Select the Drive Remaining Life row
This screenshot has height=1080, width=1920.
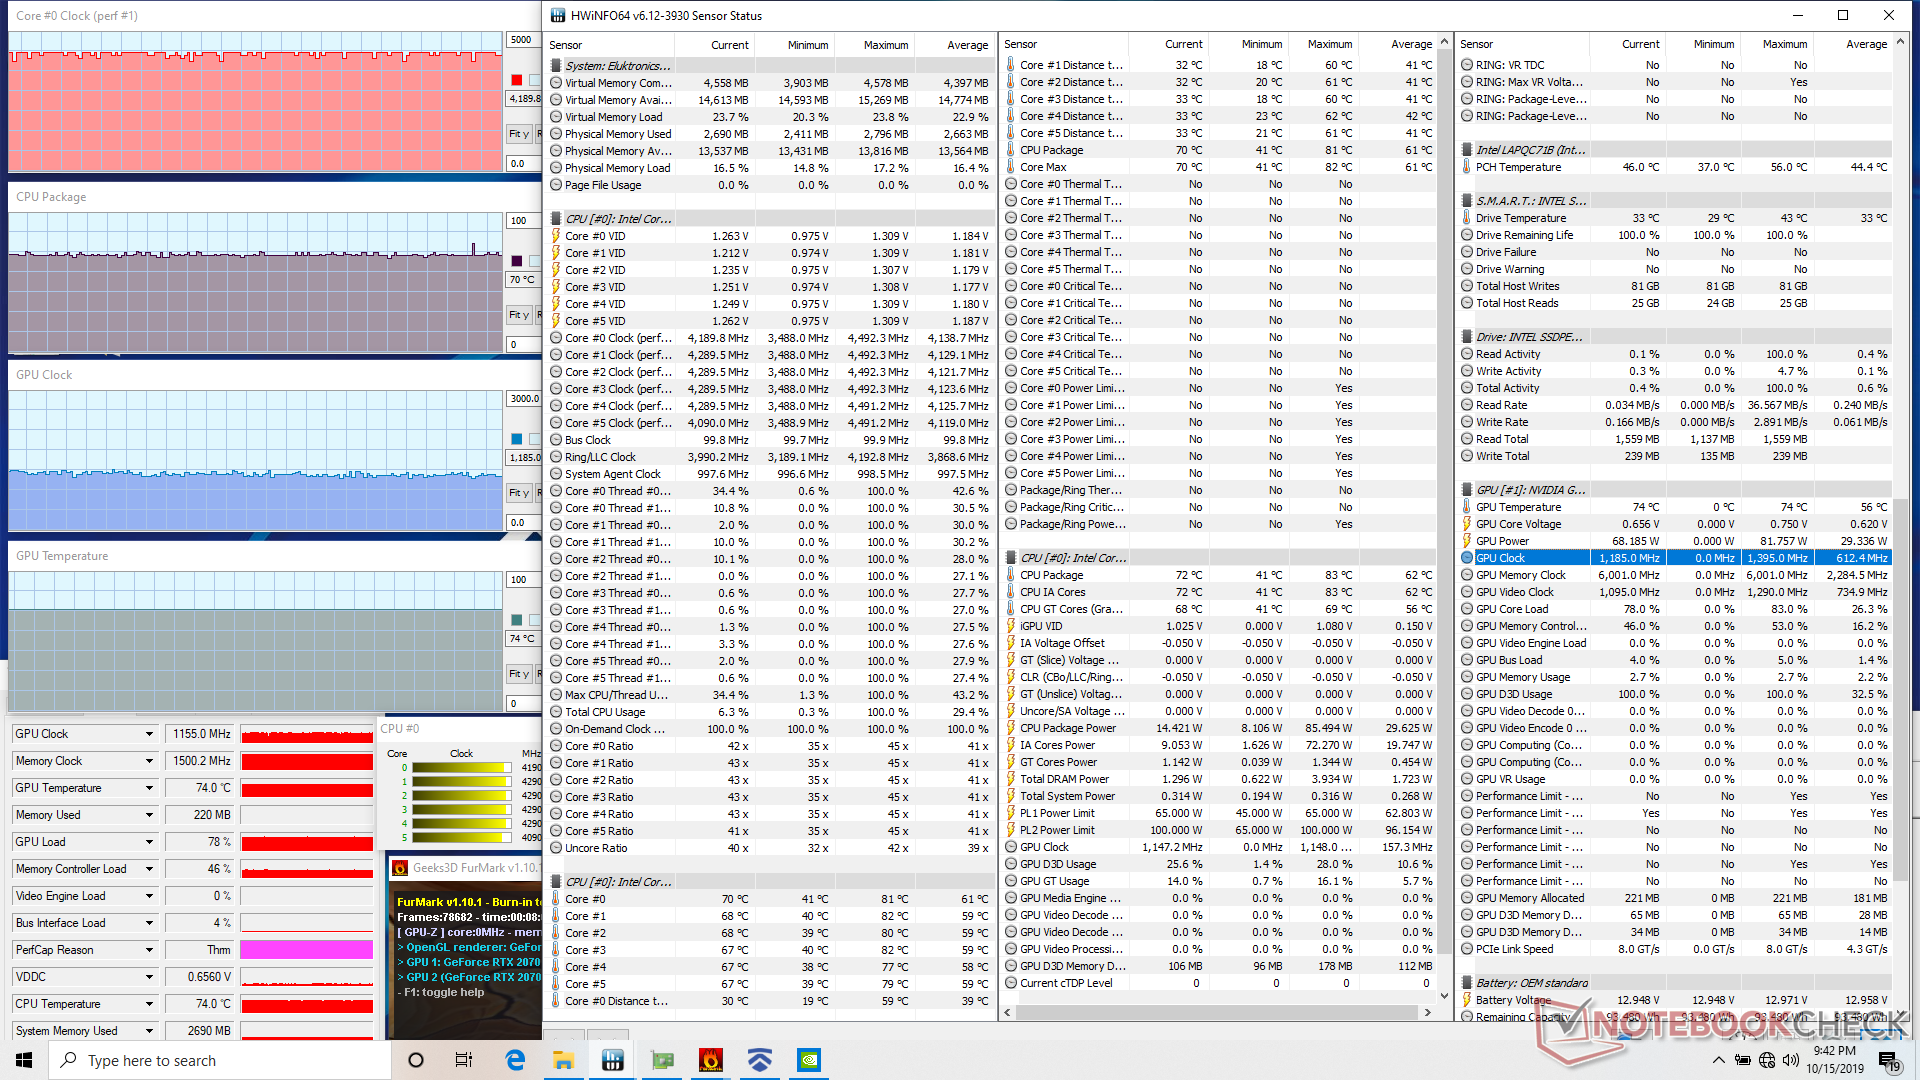(1675, 235)
